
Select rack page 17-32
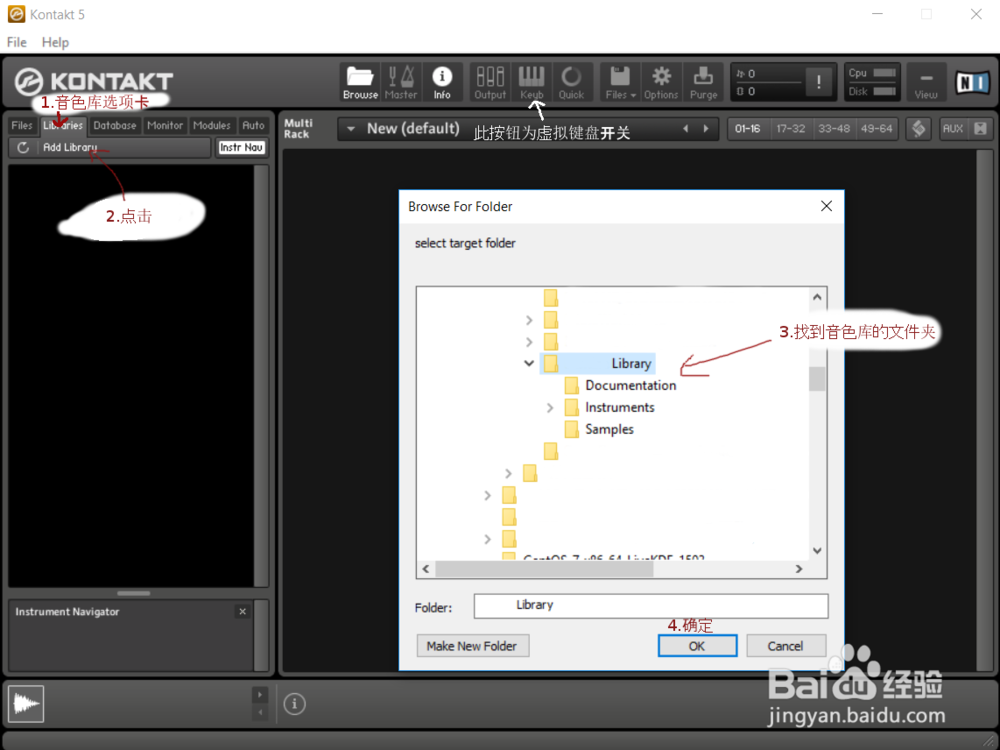pos(791,129)
